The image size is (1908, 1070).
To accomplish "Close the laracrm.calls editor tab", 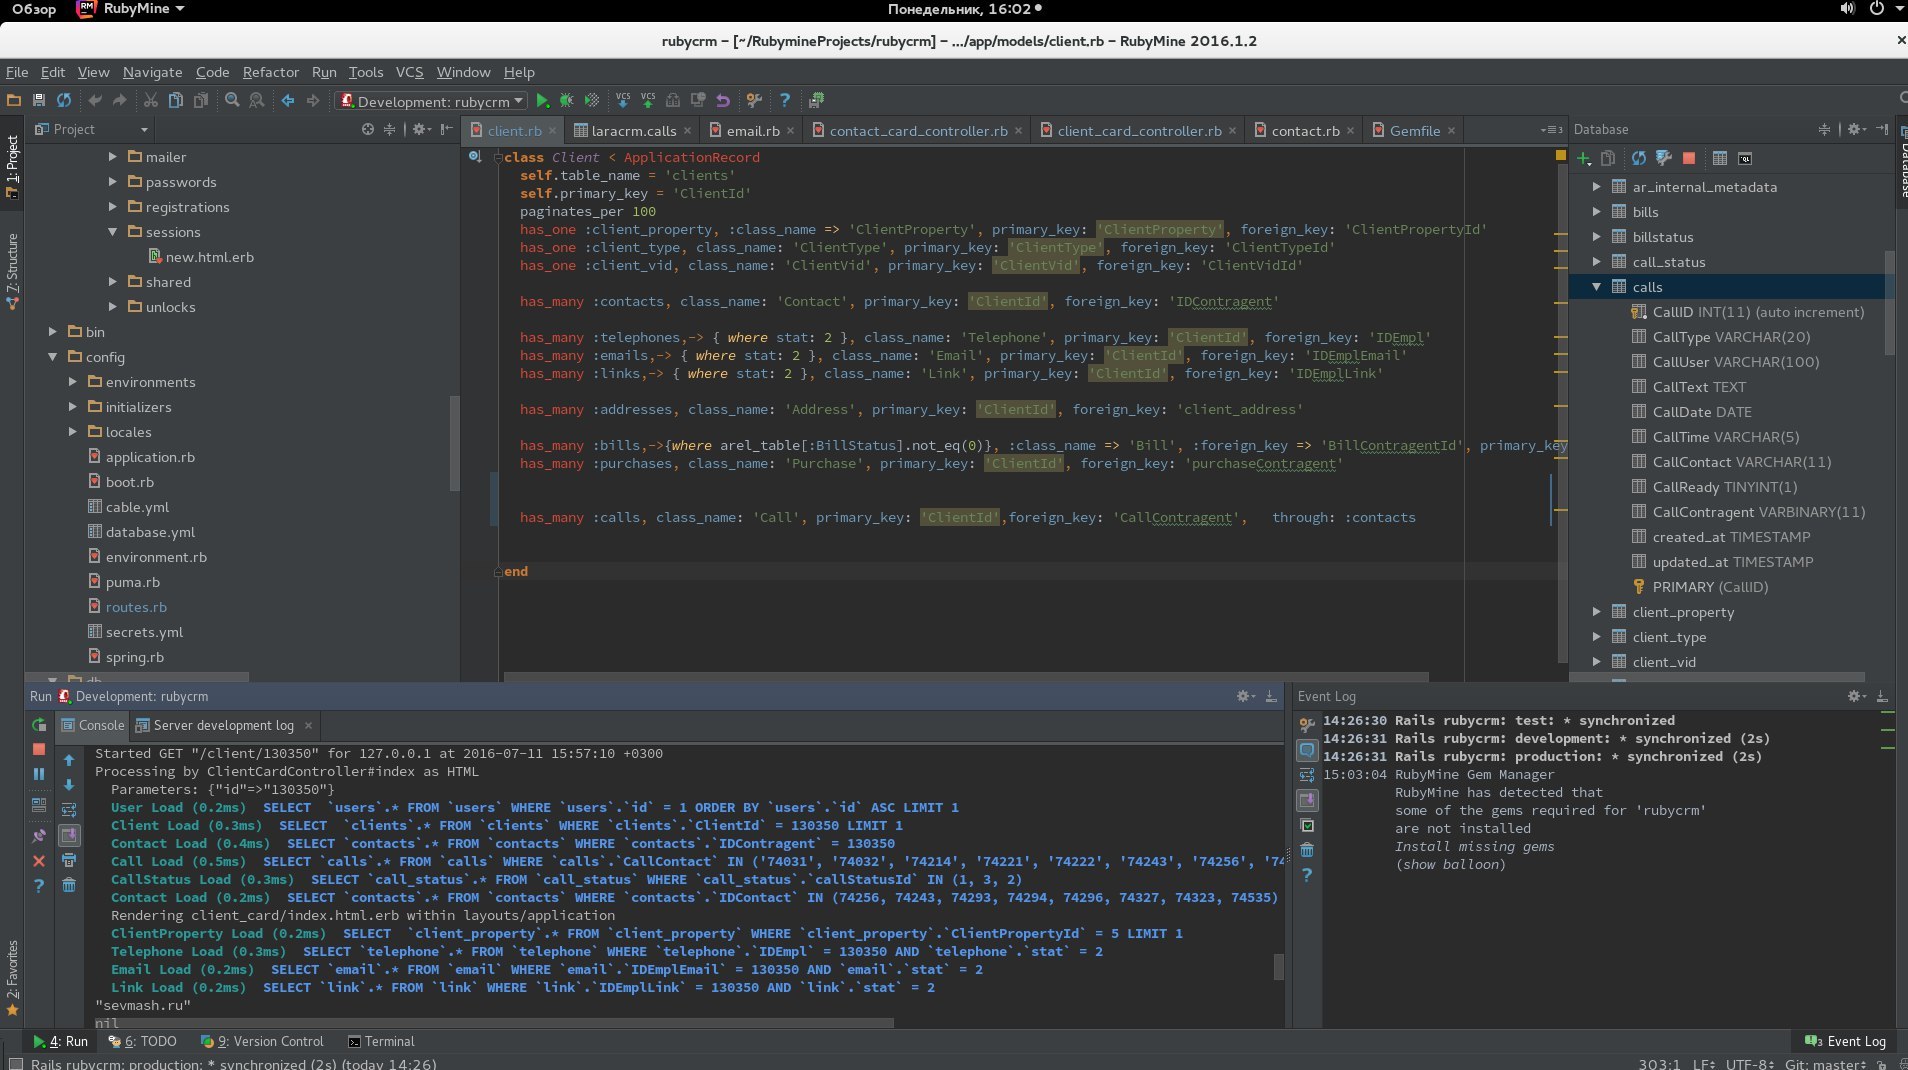I will pos(687,131).
